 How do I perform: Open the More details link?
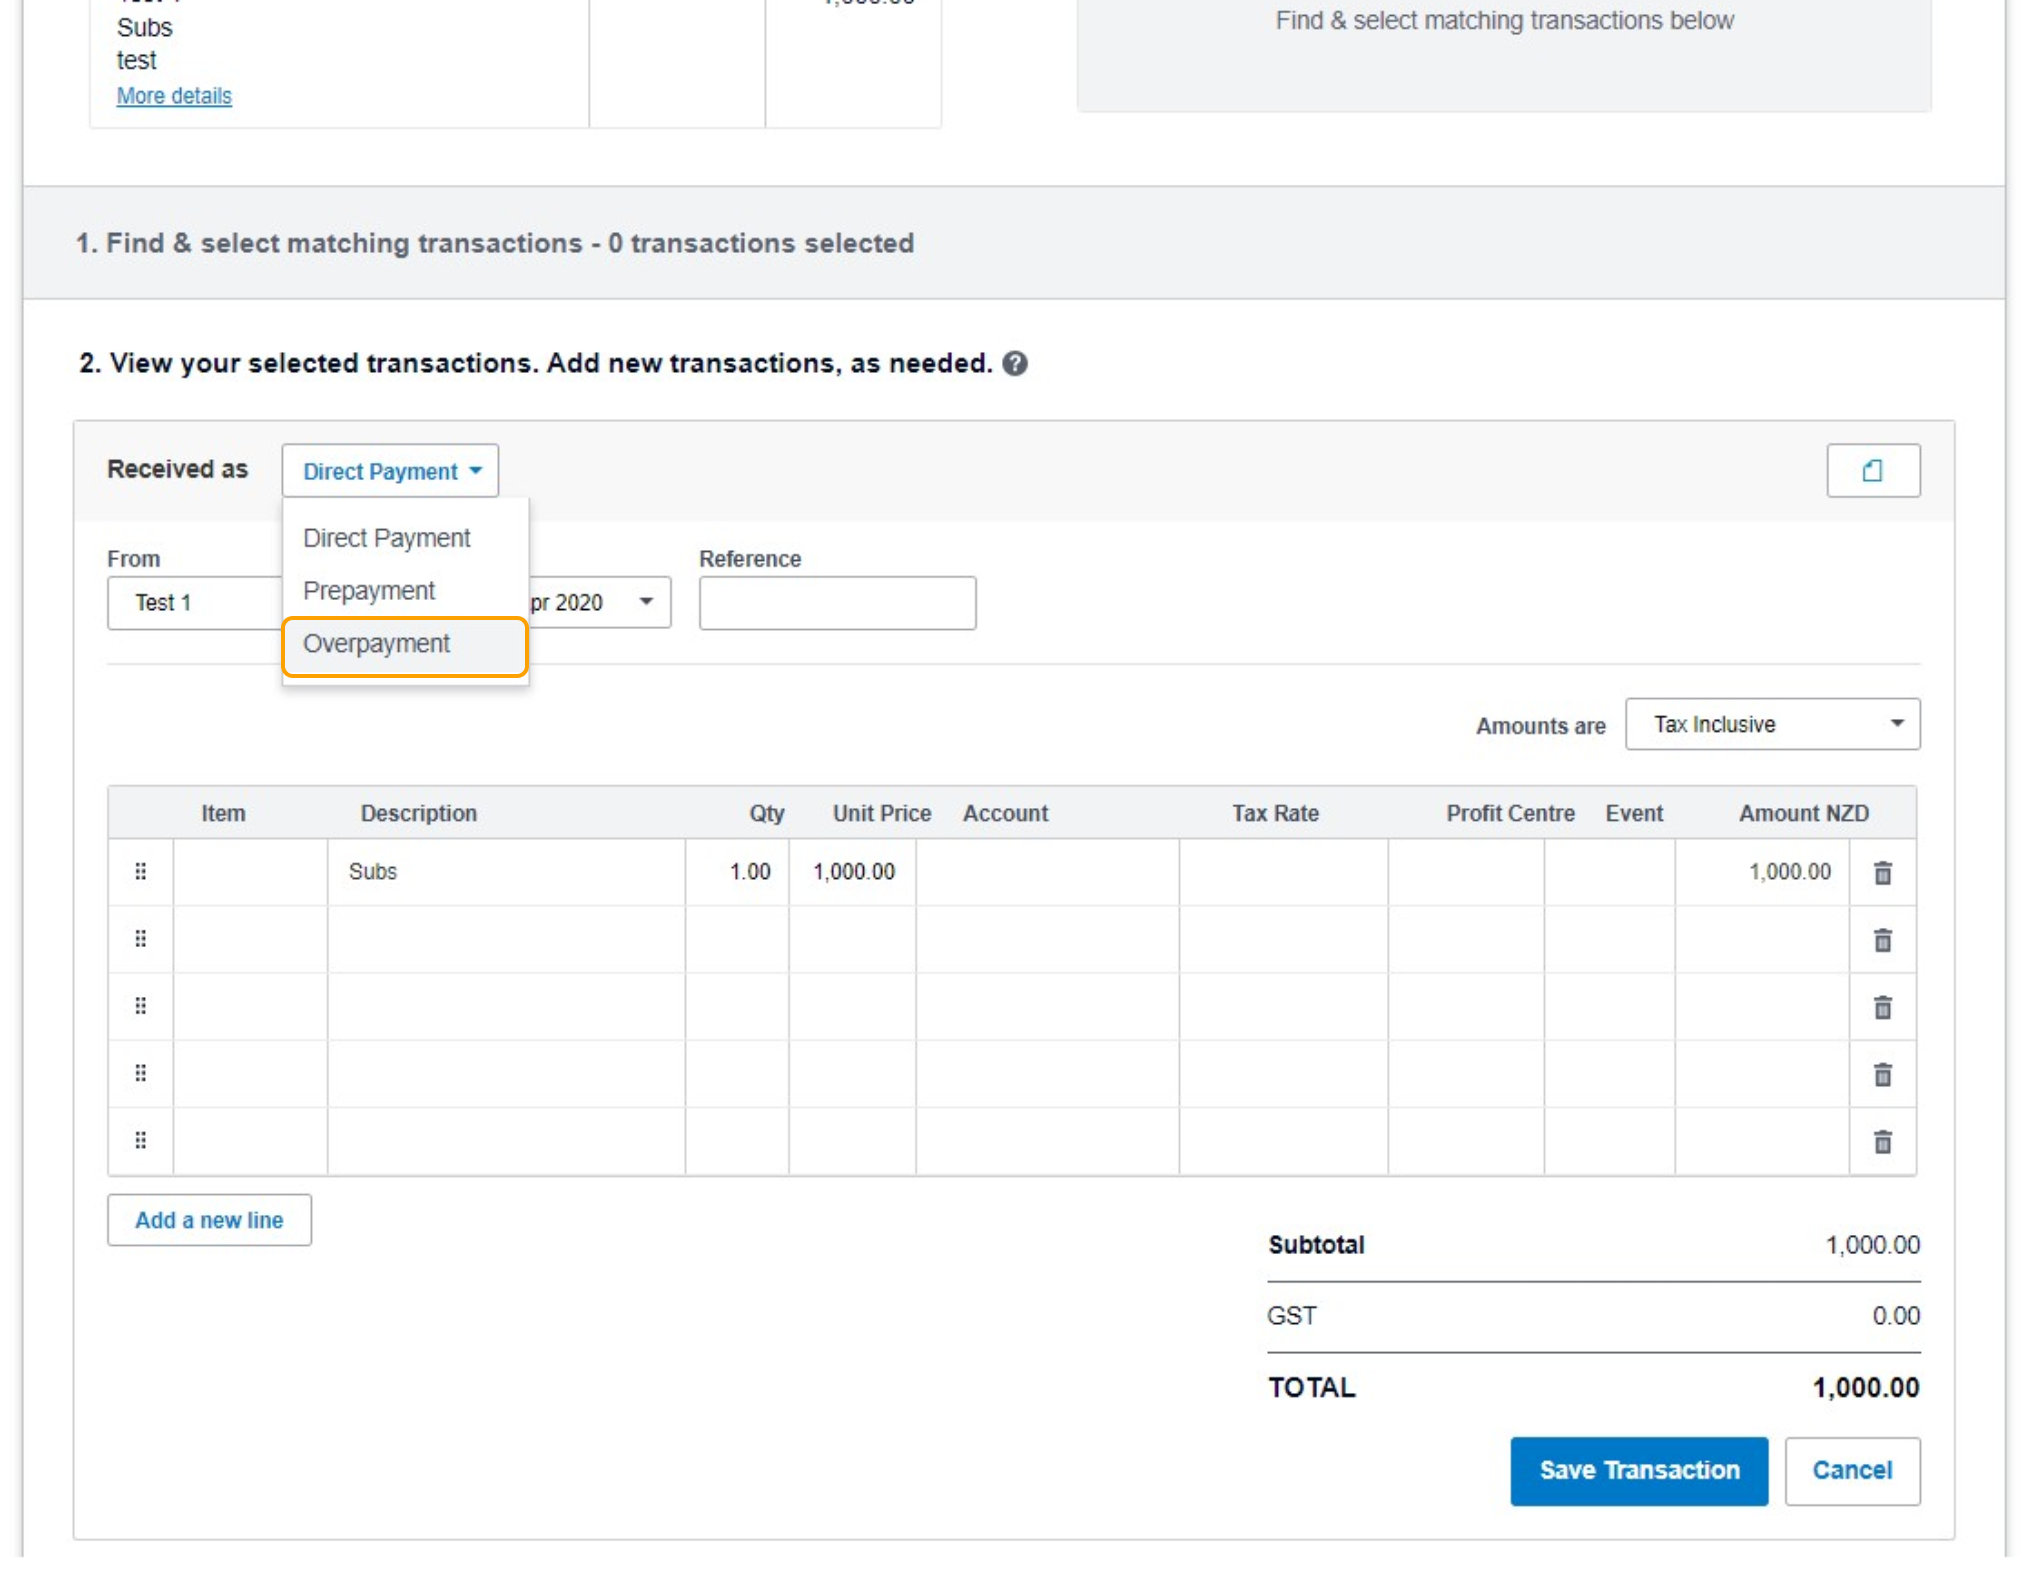pos(174,96)
